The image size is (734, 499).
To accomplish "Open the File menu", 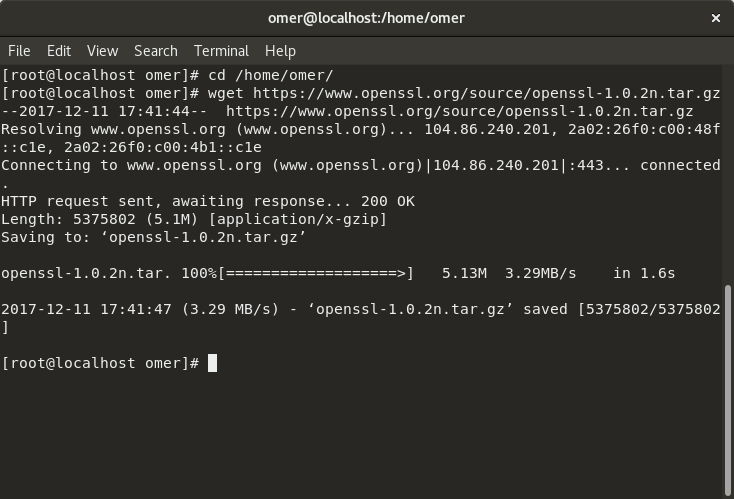I will point(19,50).
